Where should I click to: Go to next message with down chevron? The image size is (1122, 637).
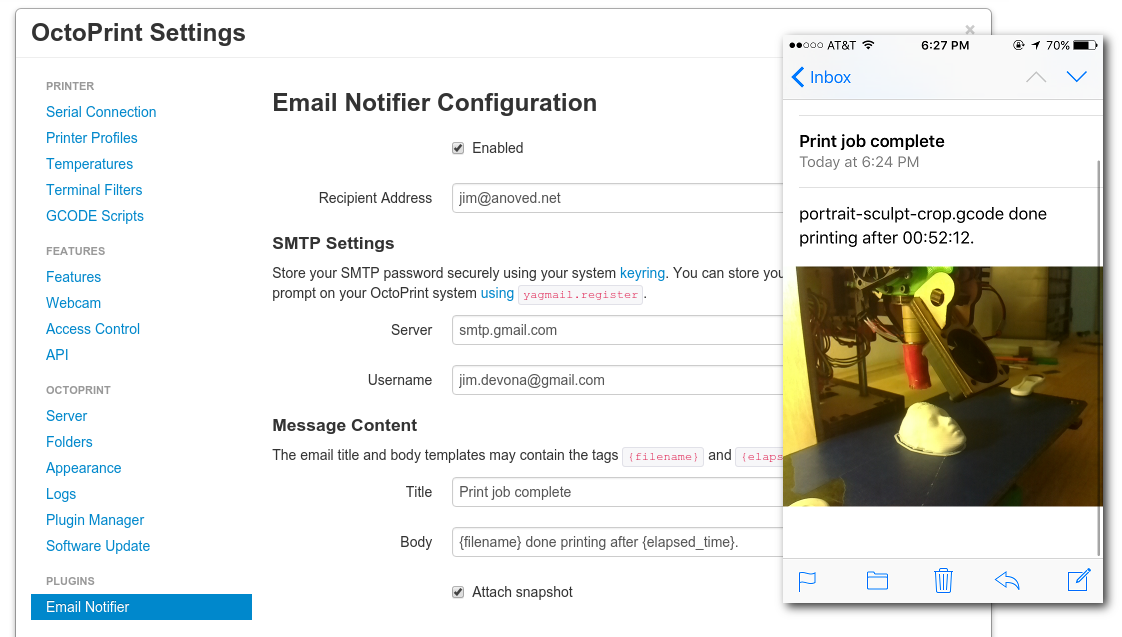[1076, 77]
